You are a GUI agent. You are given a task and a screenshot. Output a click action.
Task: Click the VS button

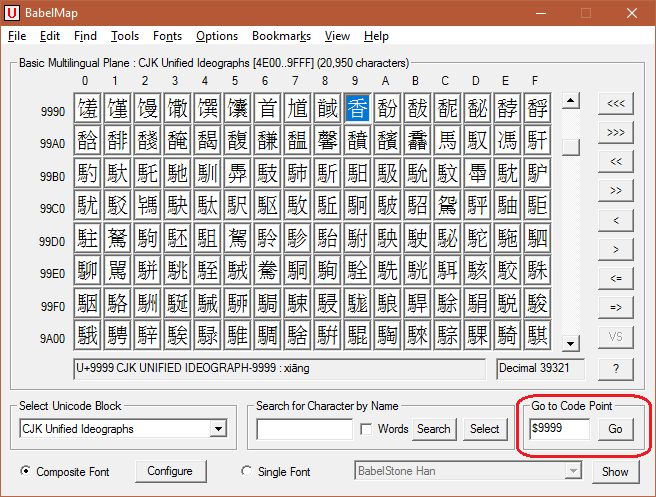point(615,337)
